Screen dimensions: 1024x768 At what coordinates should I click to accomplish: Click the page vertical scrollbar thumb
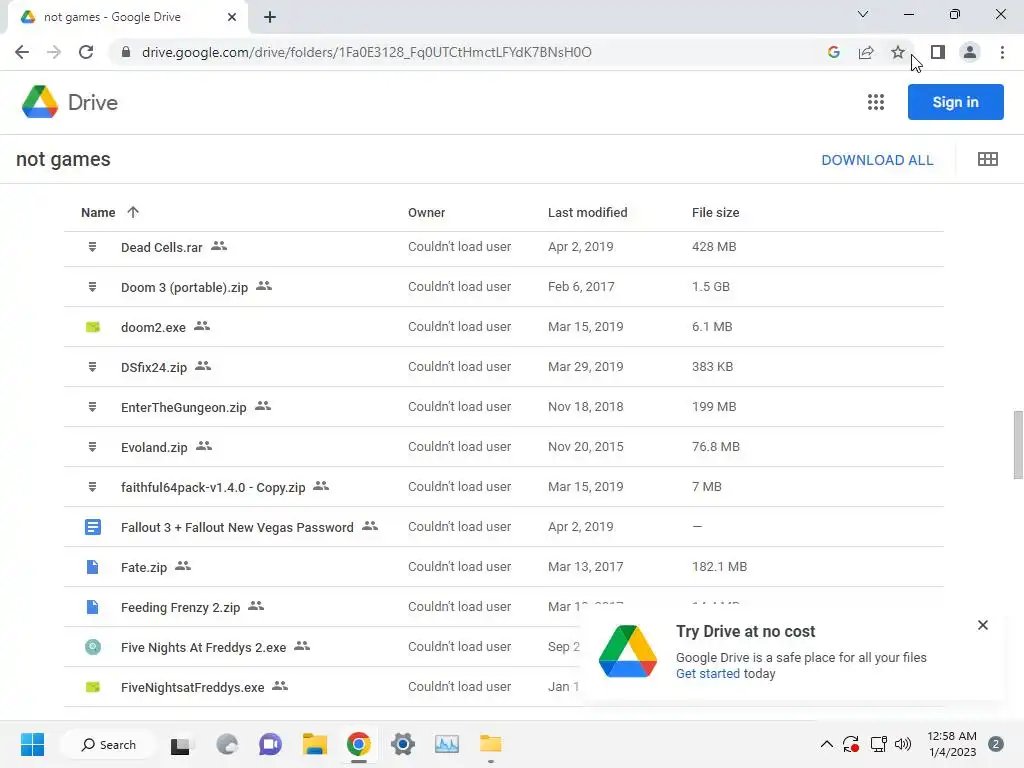click(x=1017, y=445)
